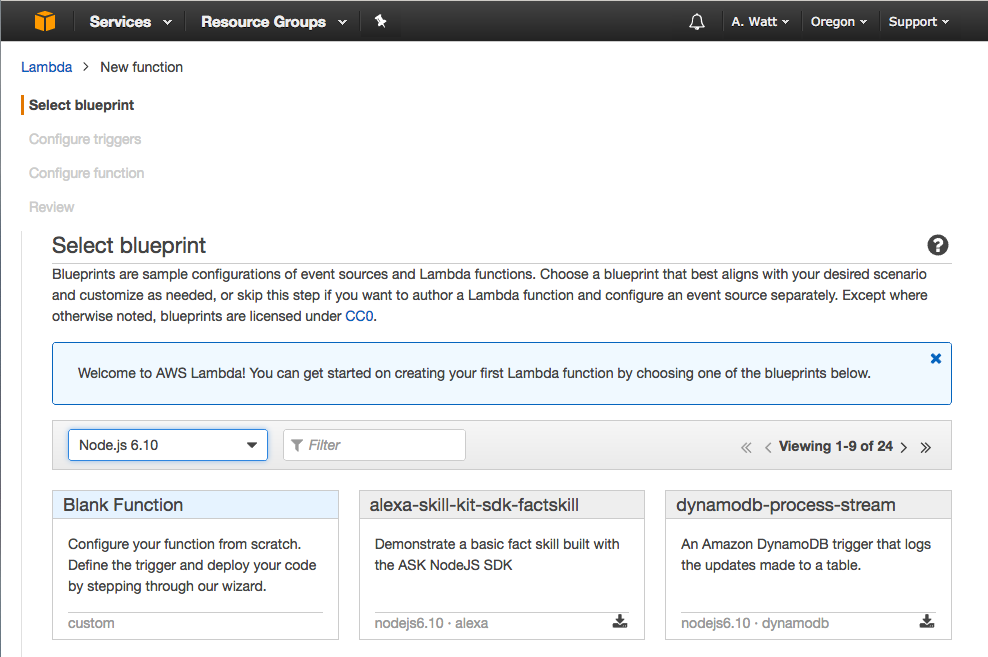Click the help question mark beside Select blueprint
The image size is (988, 657).
coord(937,245)
